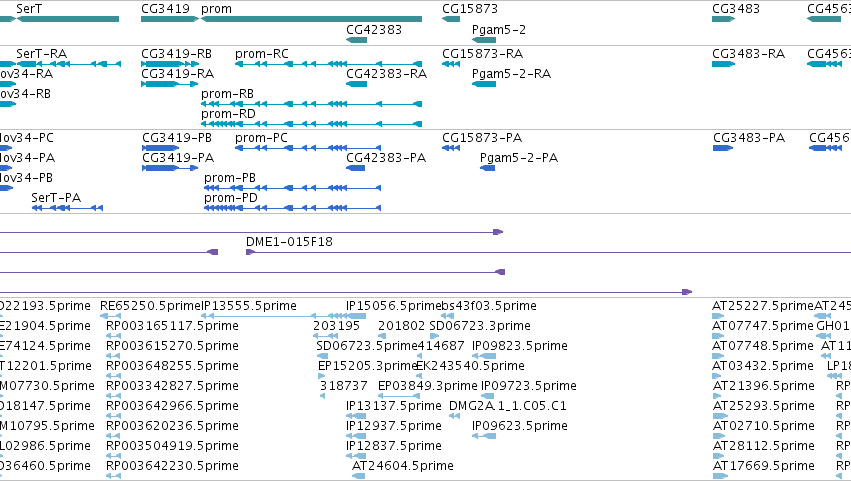Click the prom-PC CDS feature
Viewport: 851px width, 481px height.
[308, 148]
